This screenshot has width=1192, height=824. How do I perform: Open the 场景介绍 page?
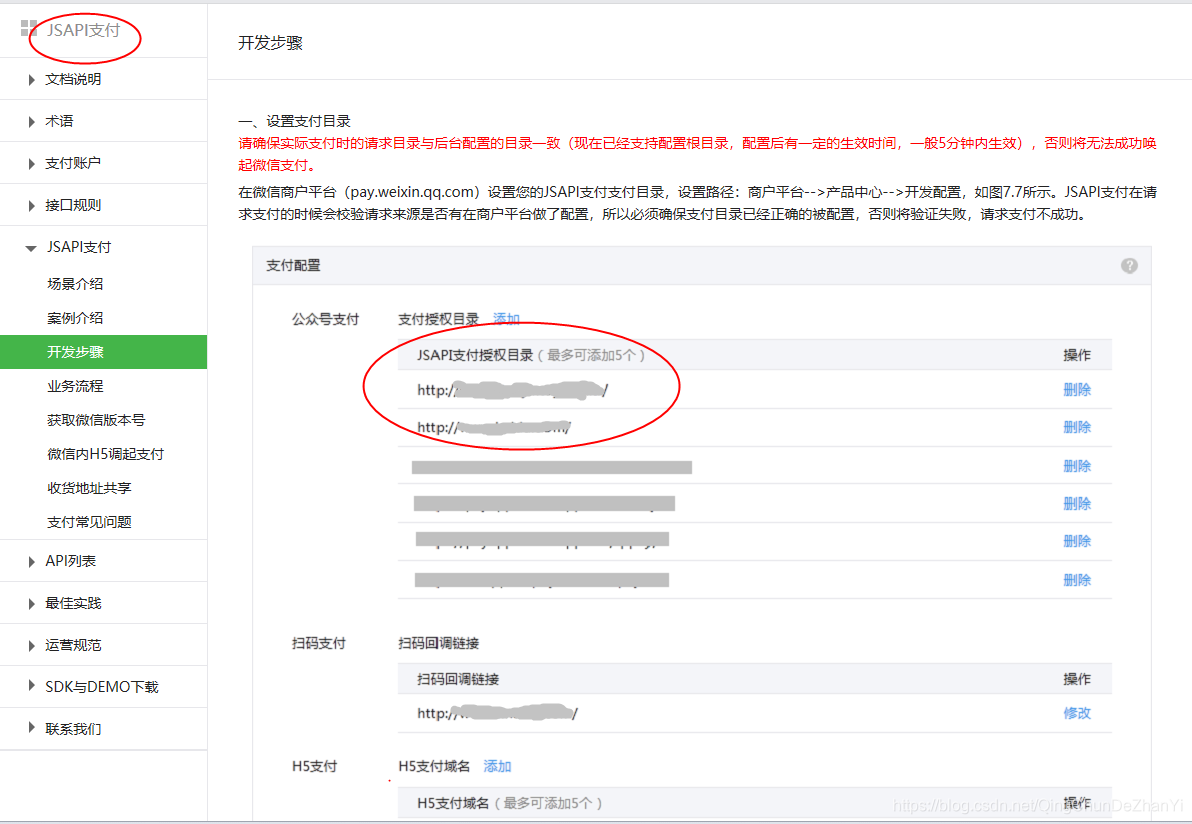point(76,284)
